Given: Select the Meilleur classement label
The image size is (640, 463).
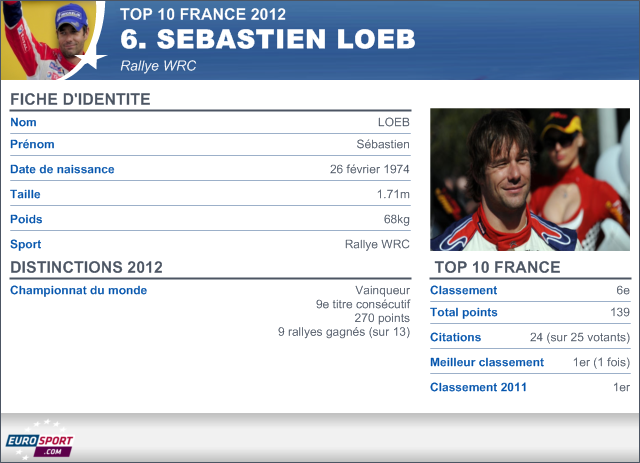Looking at the screenshot, I should (487, 362).
